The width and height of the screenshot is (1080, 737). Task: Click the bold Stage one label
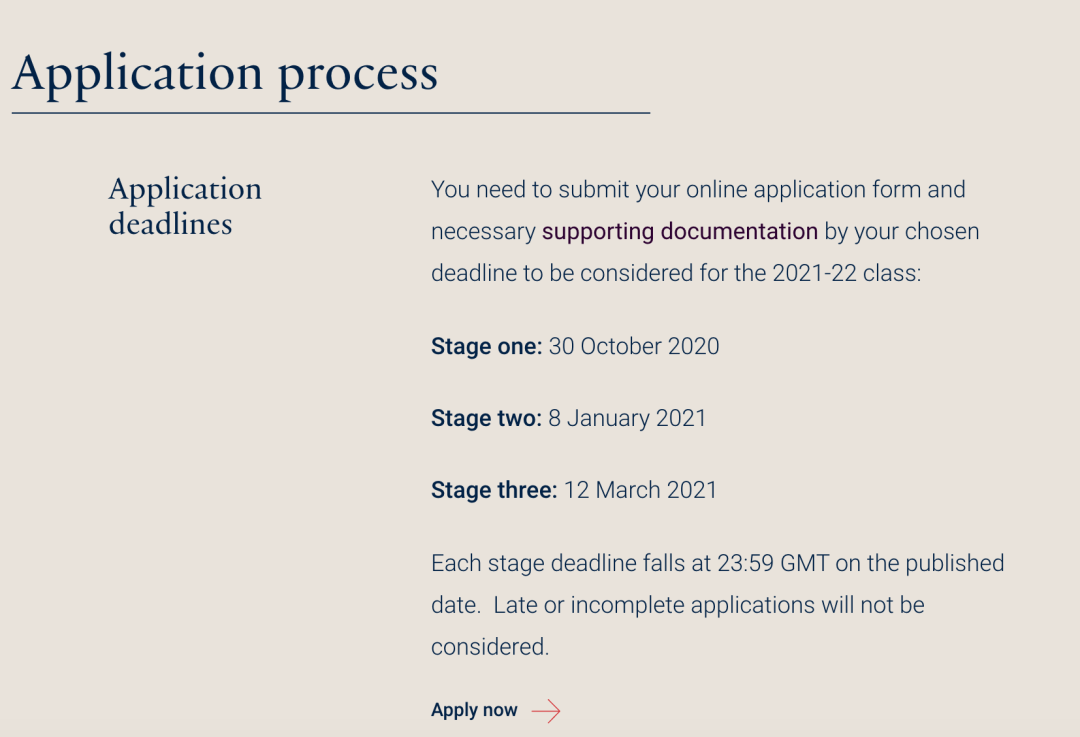tap(486, 346)
